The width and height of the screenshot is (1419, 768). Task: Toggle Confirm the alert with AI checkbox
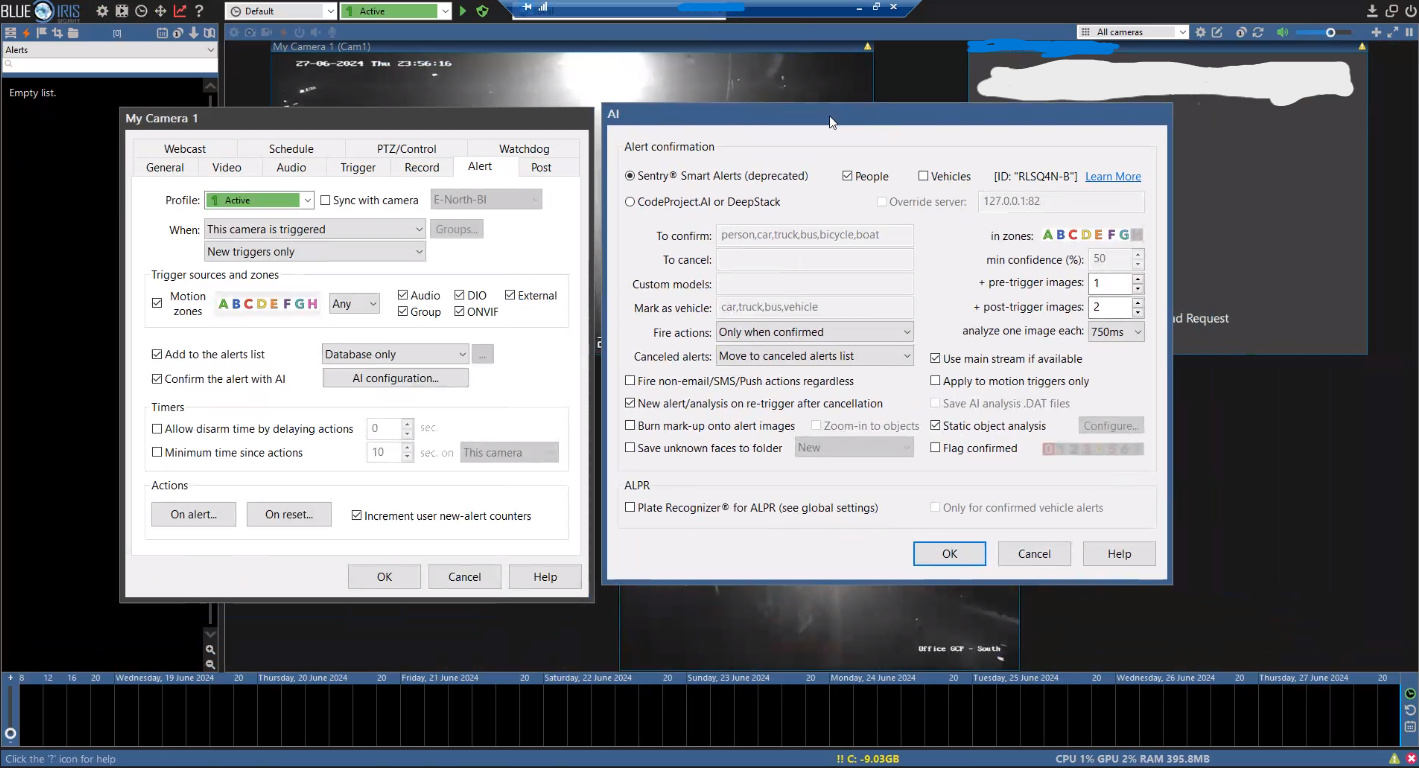pos(157,379)
